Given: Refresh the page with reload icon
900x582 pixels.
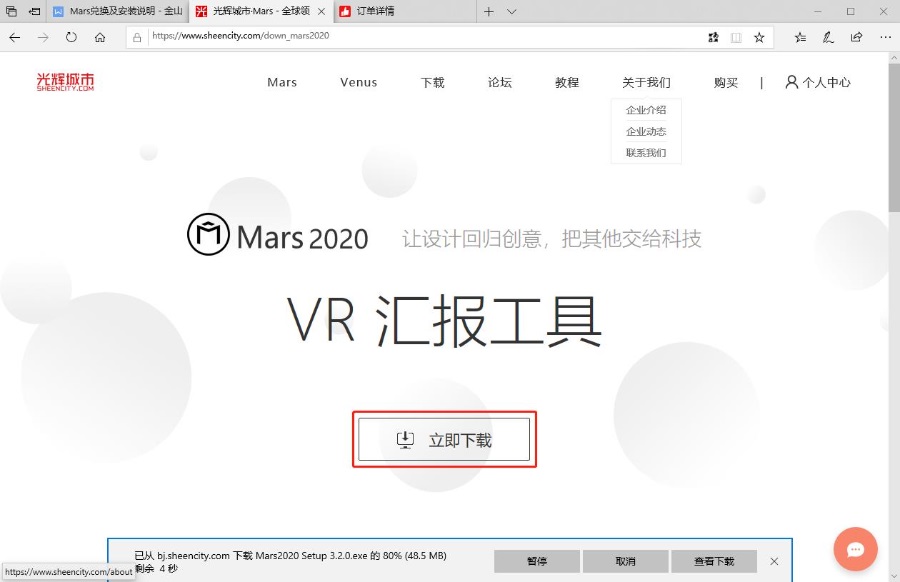Looking at the screenshot, I should pyautogui.click(x=71, y=37).
